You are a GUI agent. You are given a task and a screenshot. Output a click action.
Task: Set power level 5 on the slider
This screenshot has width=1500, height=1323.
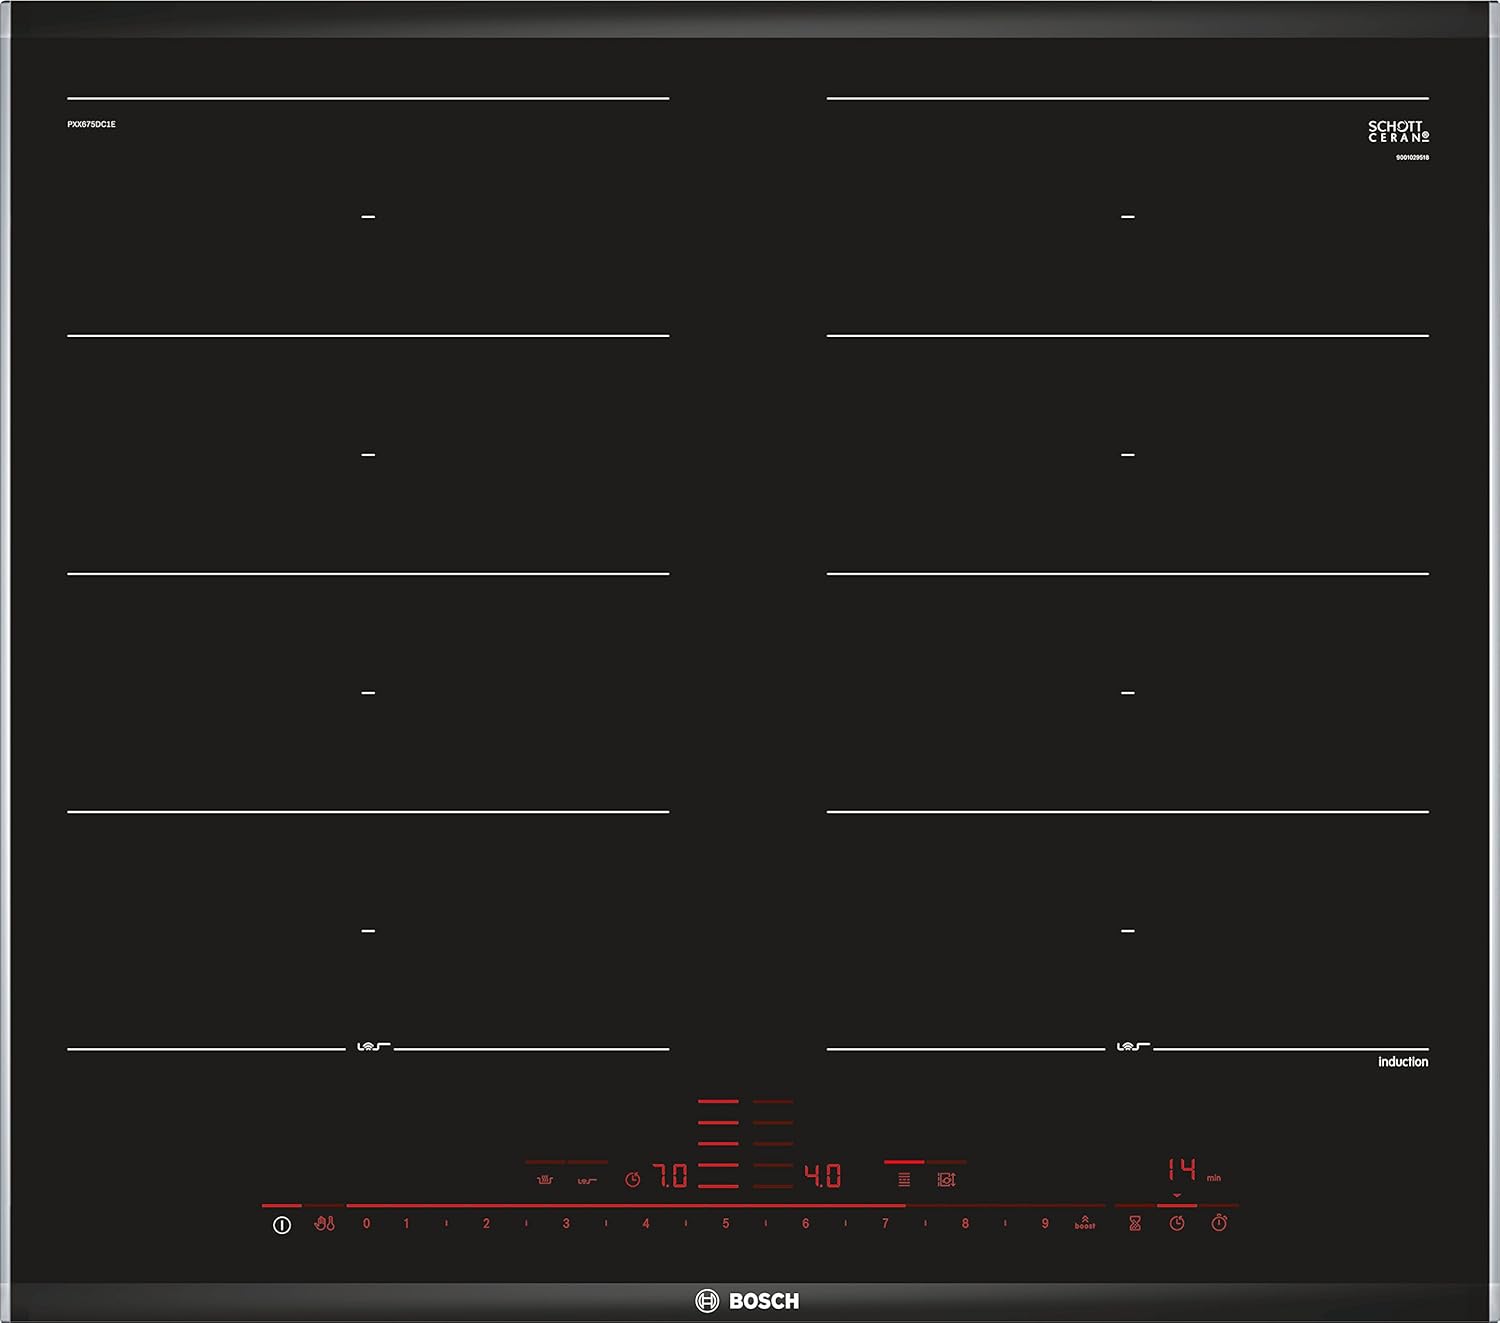point(726,1223)
